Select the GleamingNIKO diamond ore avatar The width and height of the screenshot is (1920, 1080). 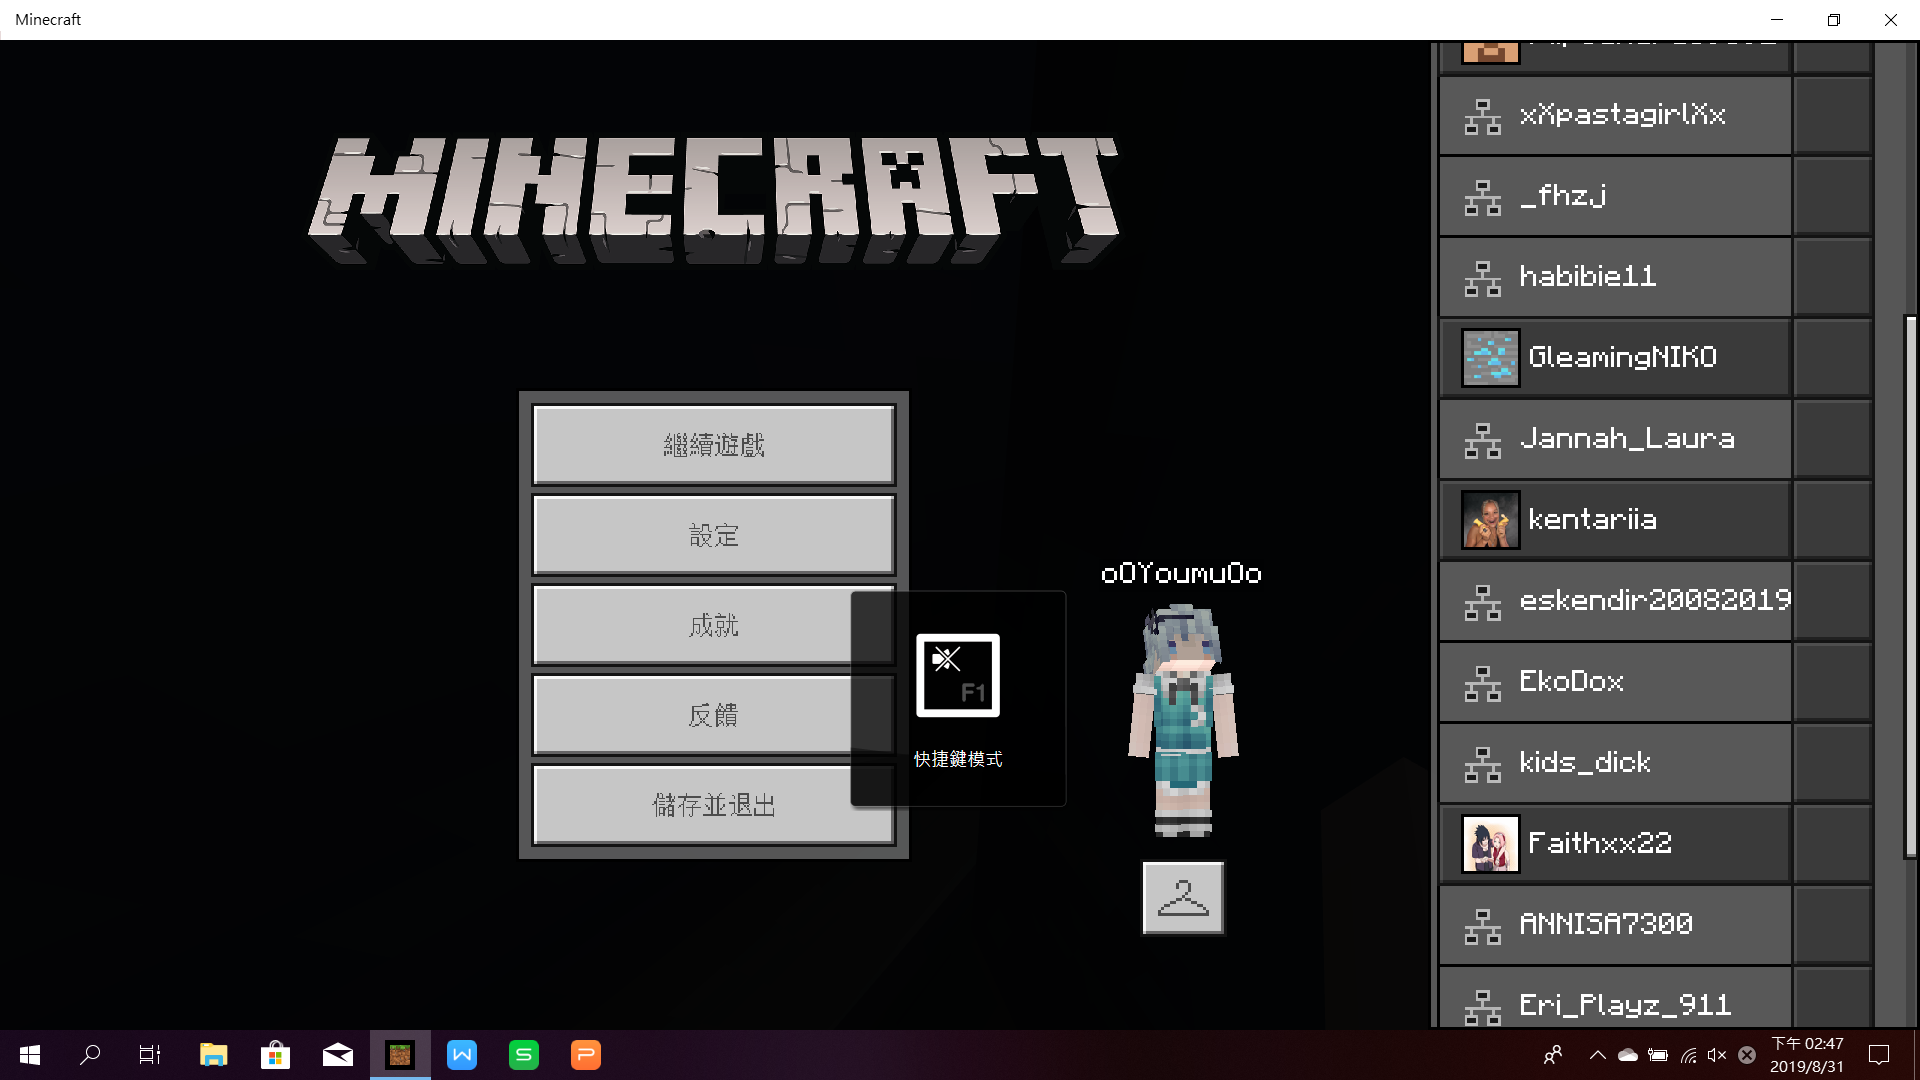(1490, 357)
